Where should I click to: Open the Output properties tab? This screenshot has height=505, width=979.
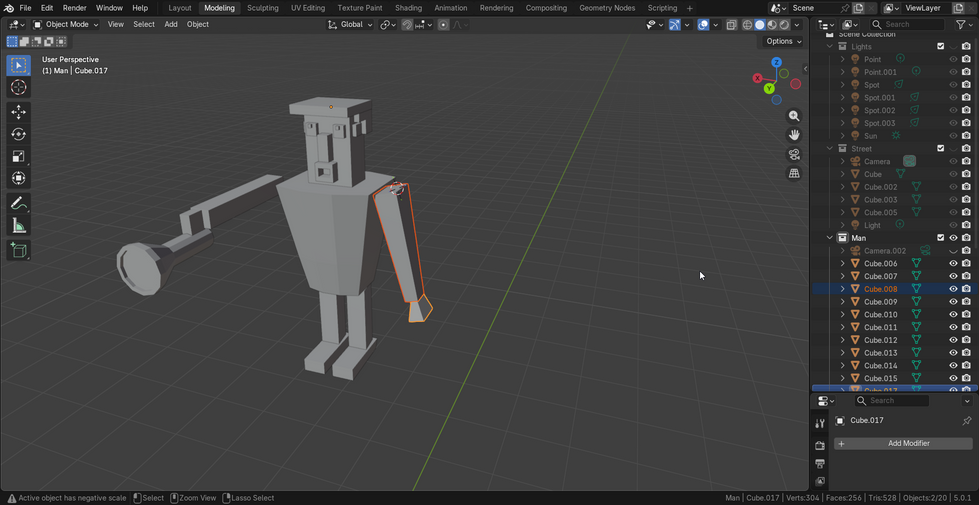click(820, 464)
